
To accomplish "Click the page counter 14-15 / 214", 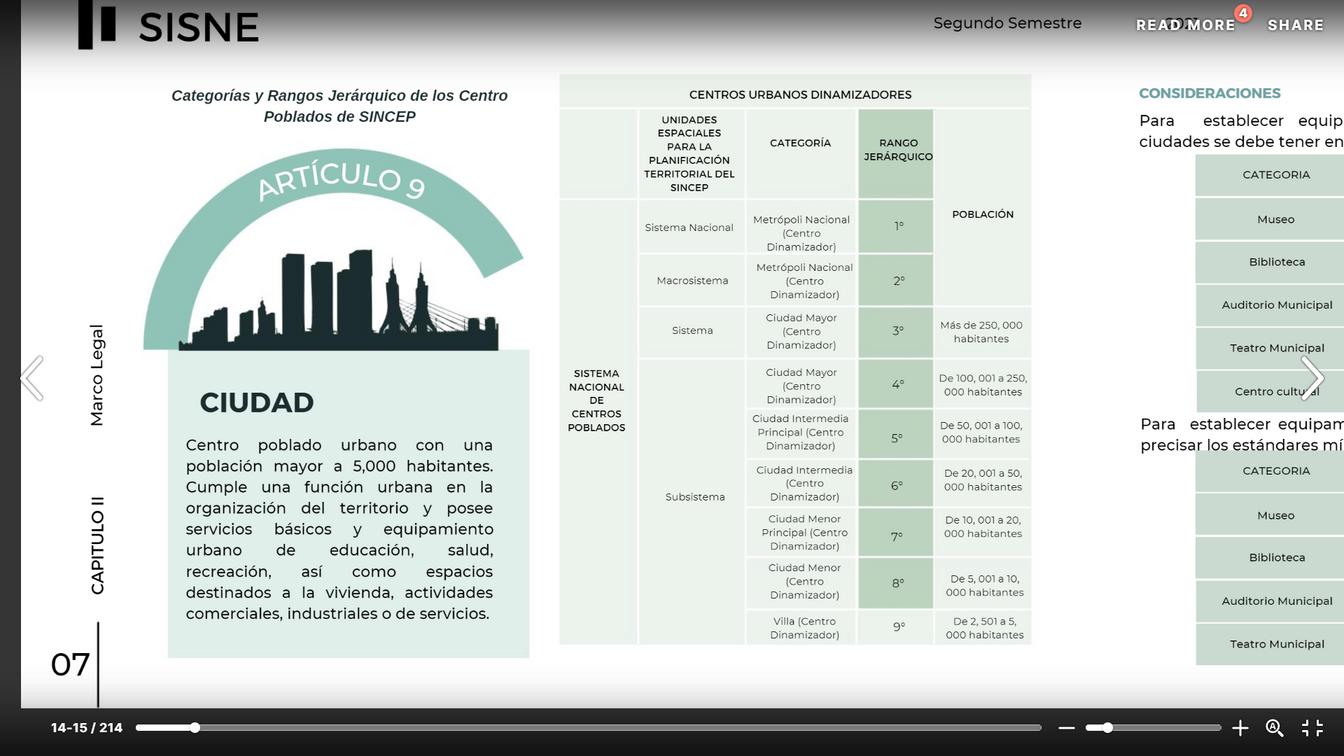I will tap(87, 728).
